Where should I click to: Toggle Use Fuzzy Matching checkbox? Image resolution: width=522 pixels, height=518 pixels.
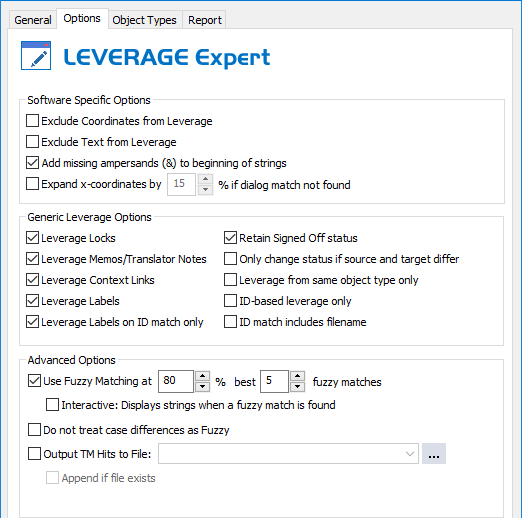point(34,381)
